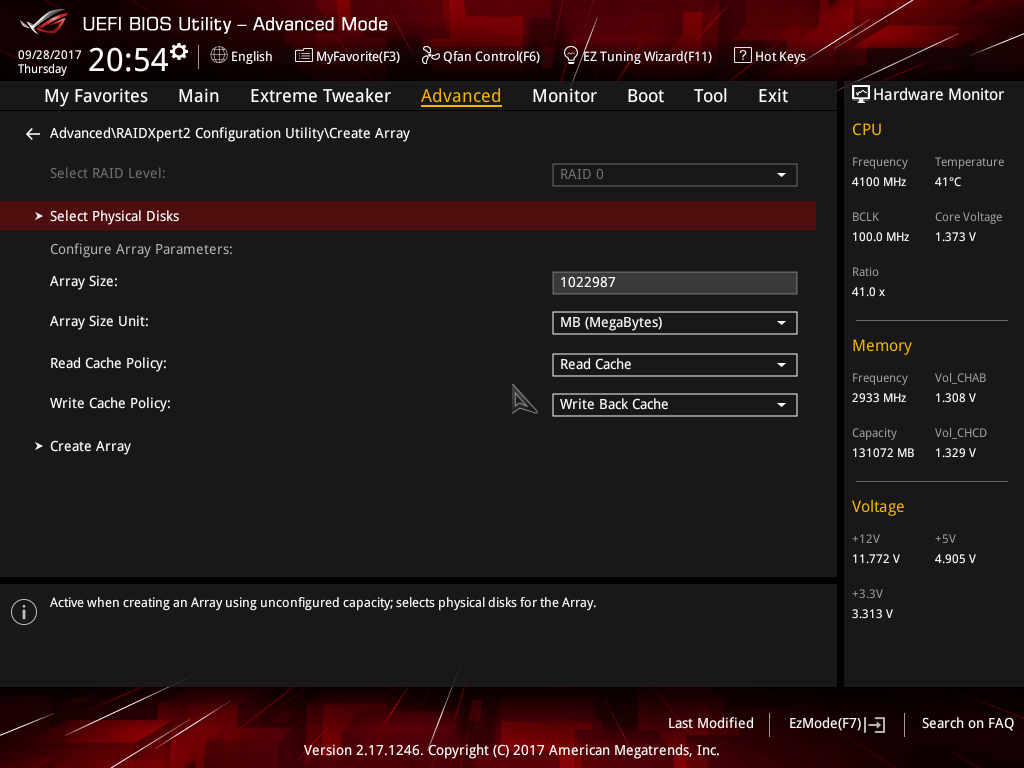Screen dimensions: 1024x768
Task: Click CPU temperature value 41°C
Action: (948, 182)
